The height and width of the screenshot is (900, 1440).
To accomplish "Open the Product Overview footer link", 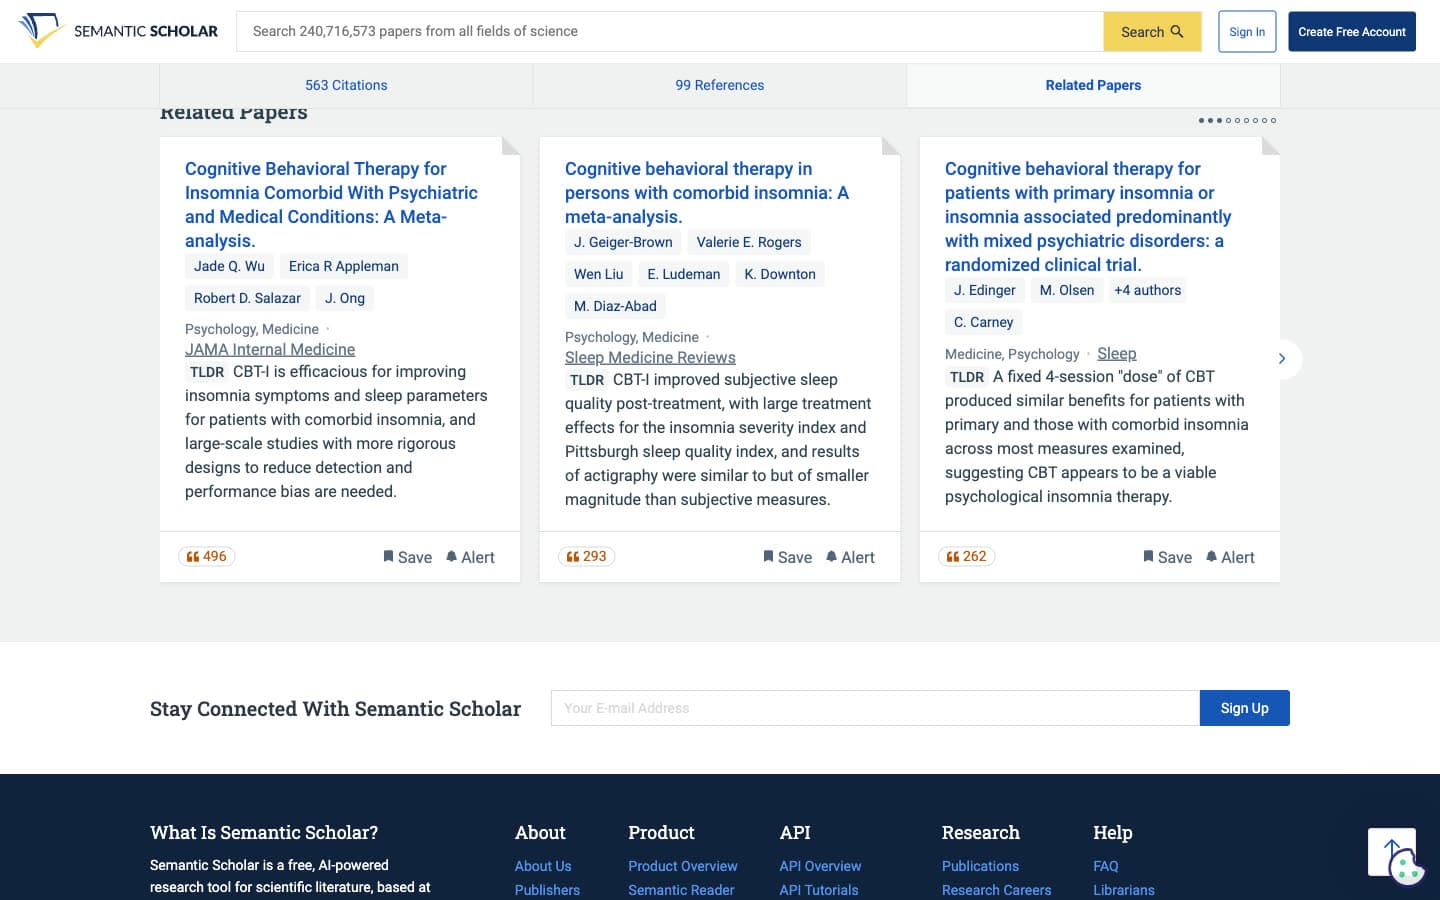I will tap(683, 866).
